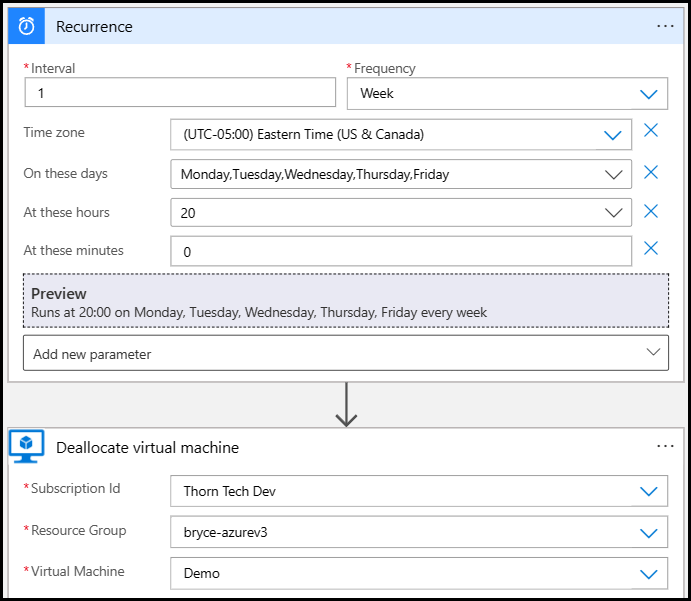Click the Recurrence alarm clock icon
691x601 pixels.
26,26
